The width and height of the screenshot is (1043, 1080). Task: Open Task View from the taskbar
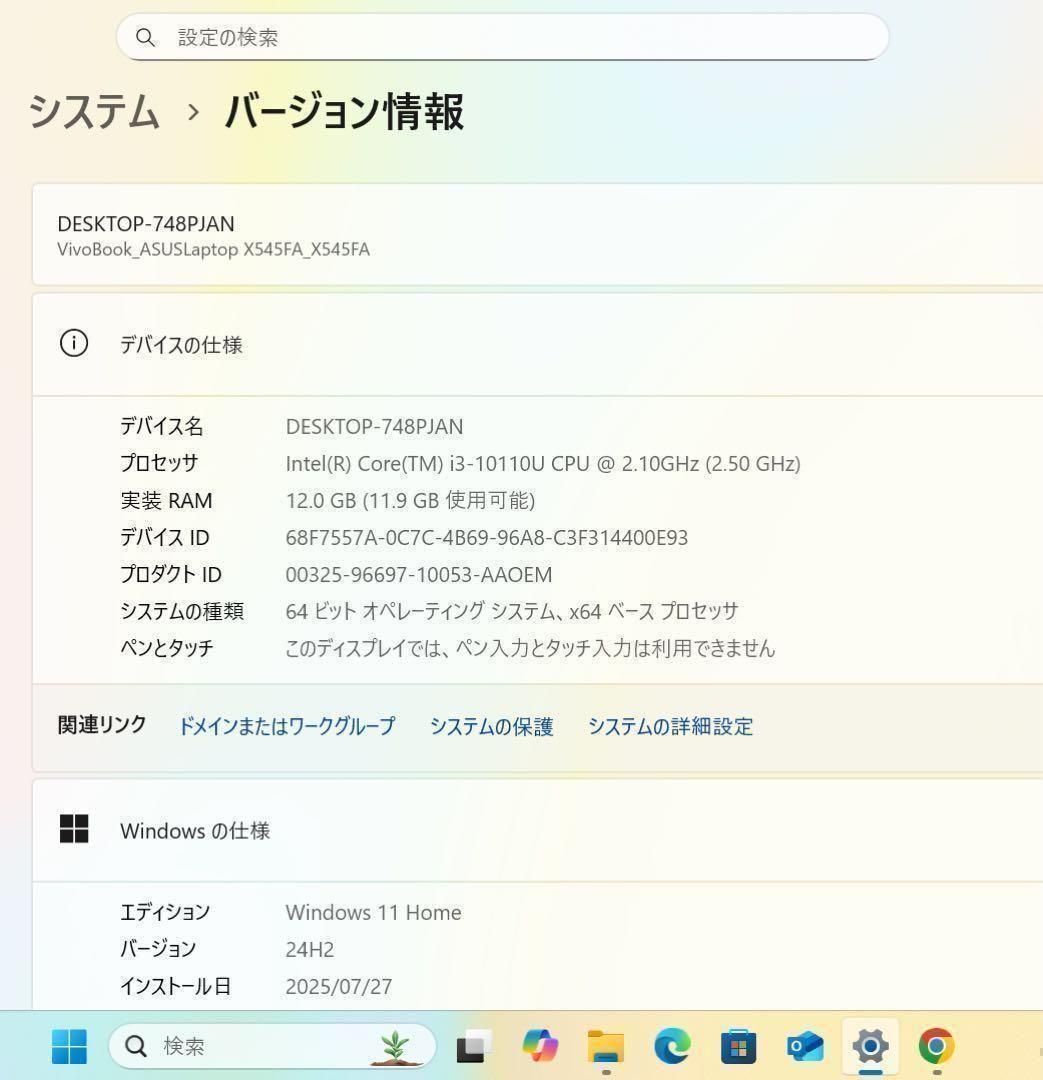tap(472, 1046)
